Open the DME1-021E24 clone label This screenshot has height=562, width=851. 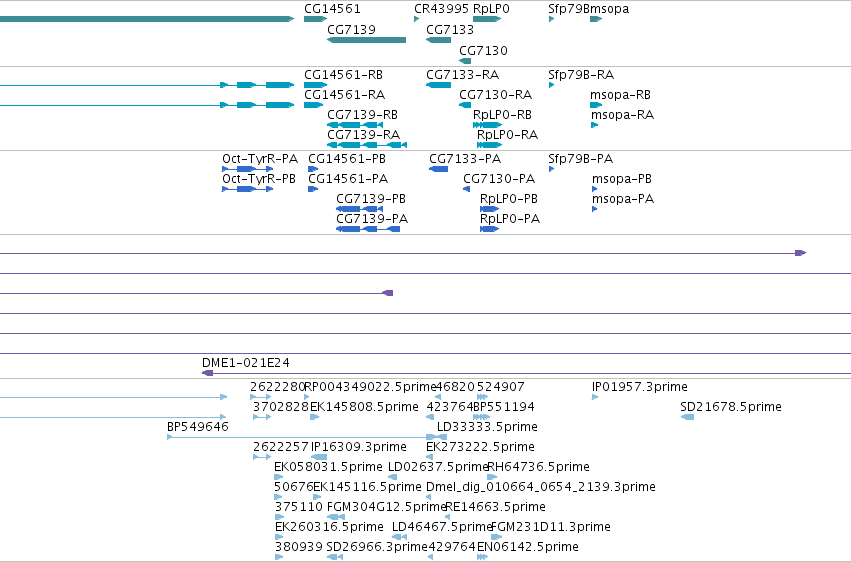coord(245,362)
